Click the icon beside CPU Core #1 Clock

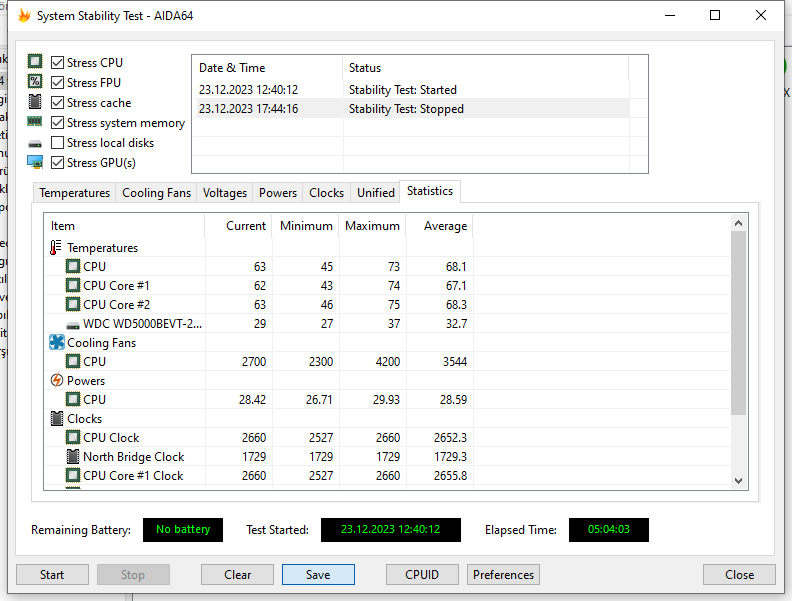point(73,476)
